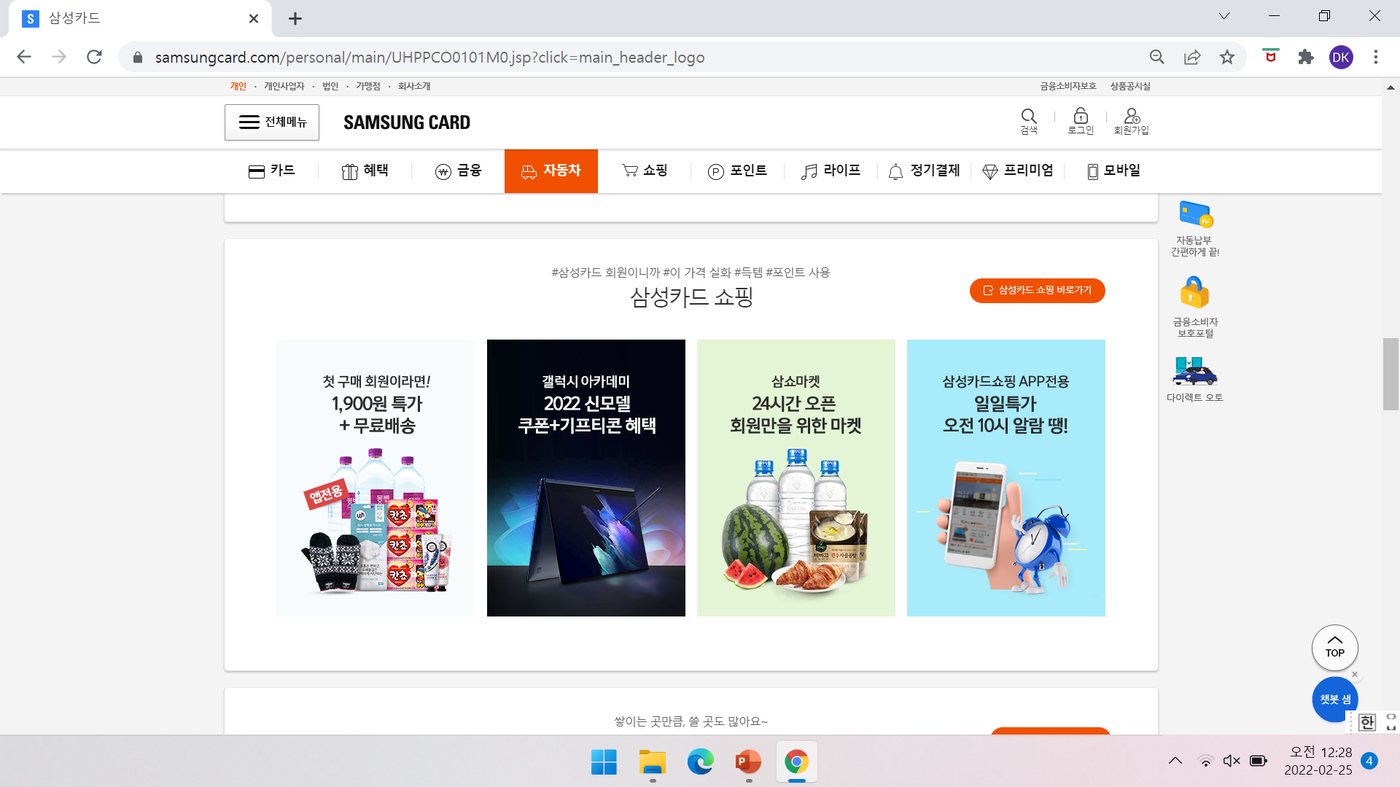
Task: Open the 법인 top link
Action: 330,86
